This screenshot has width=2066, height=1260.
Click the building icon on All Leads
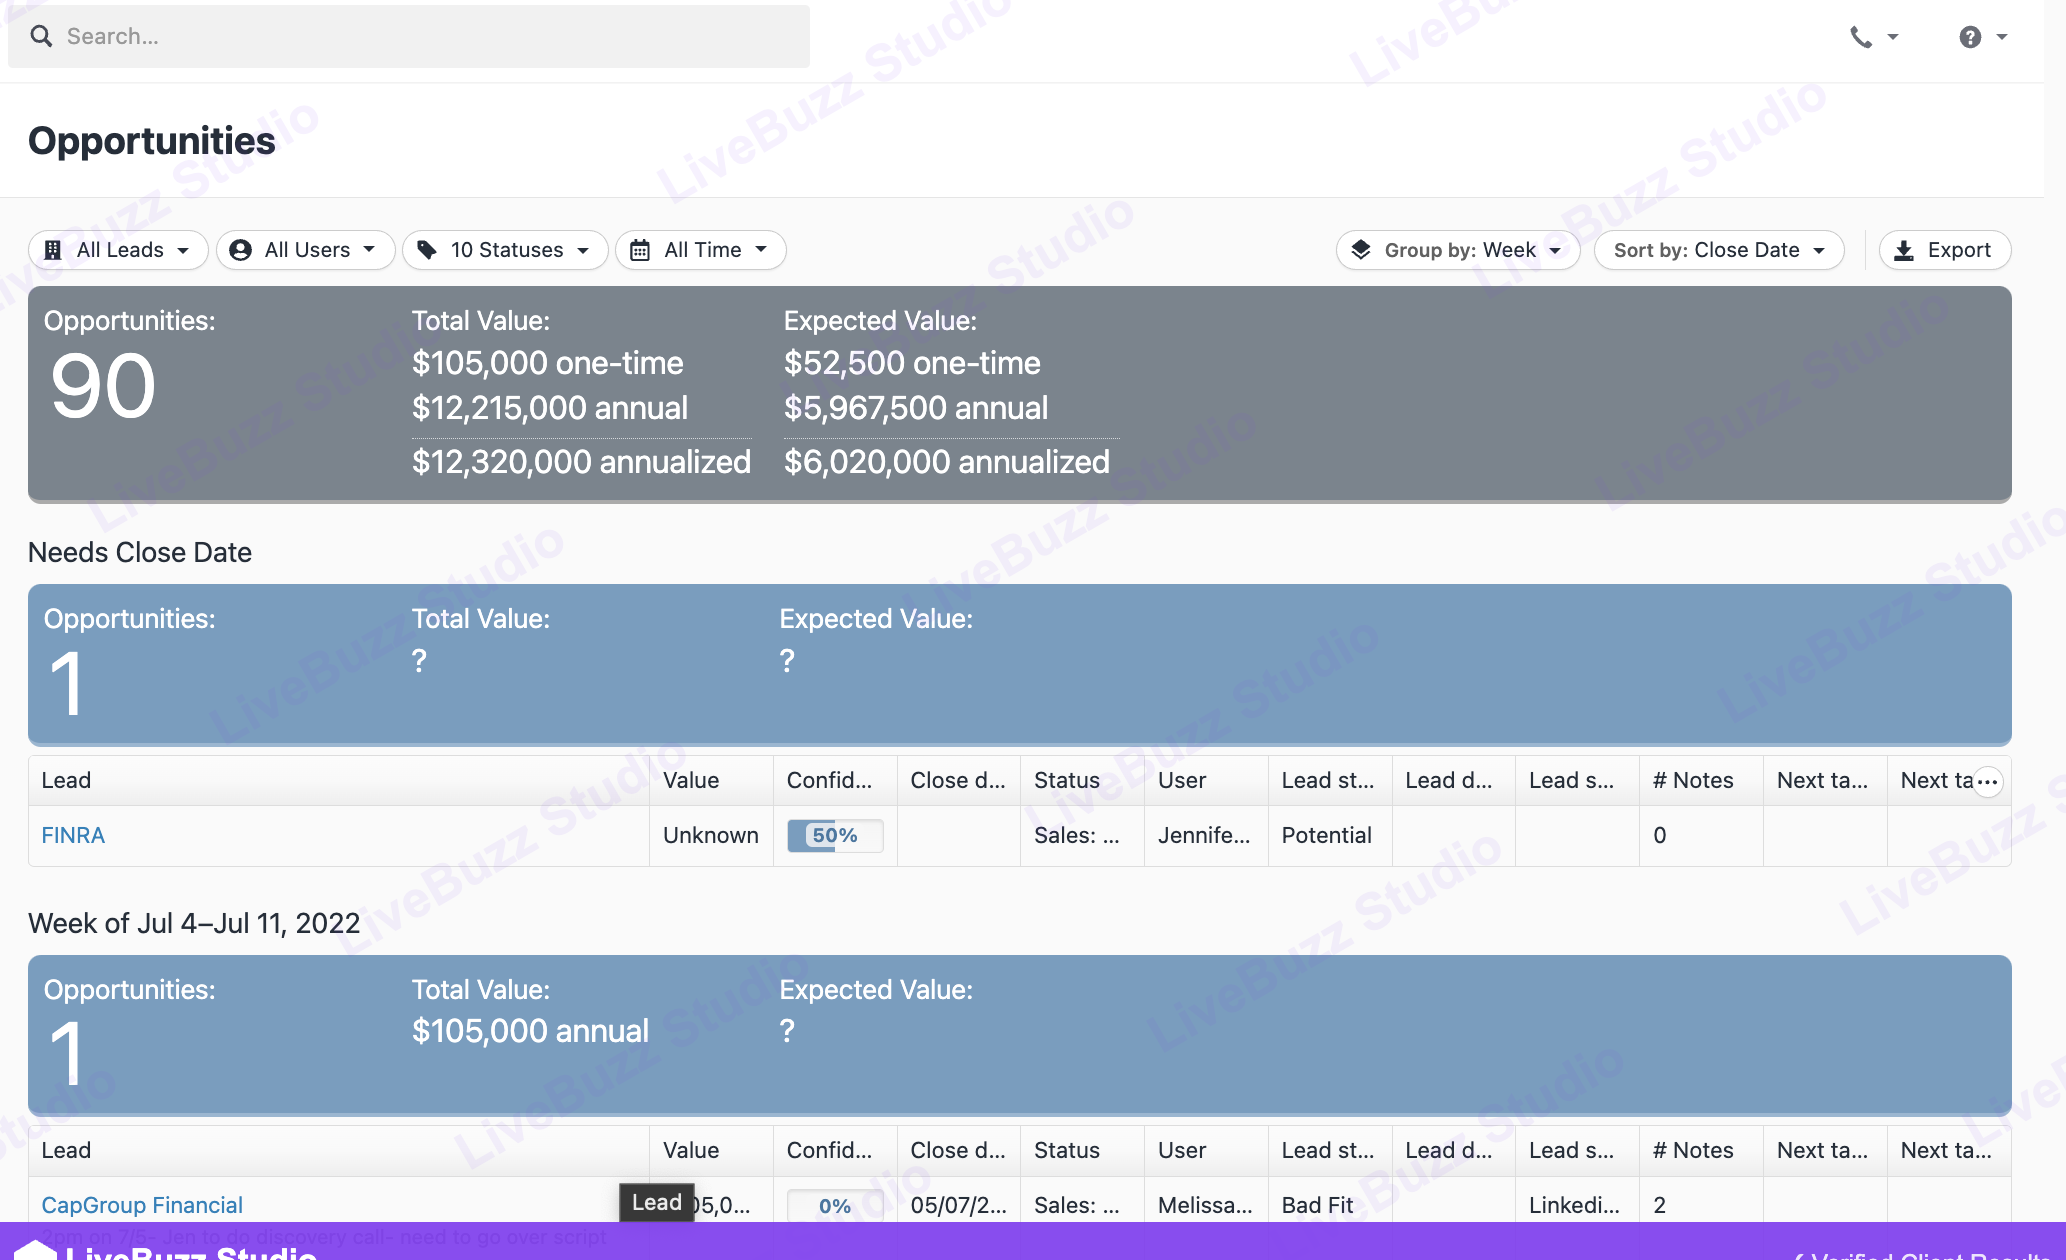53,250
